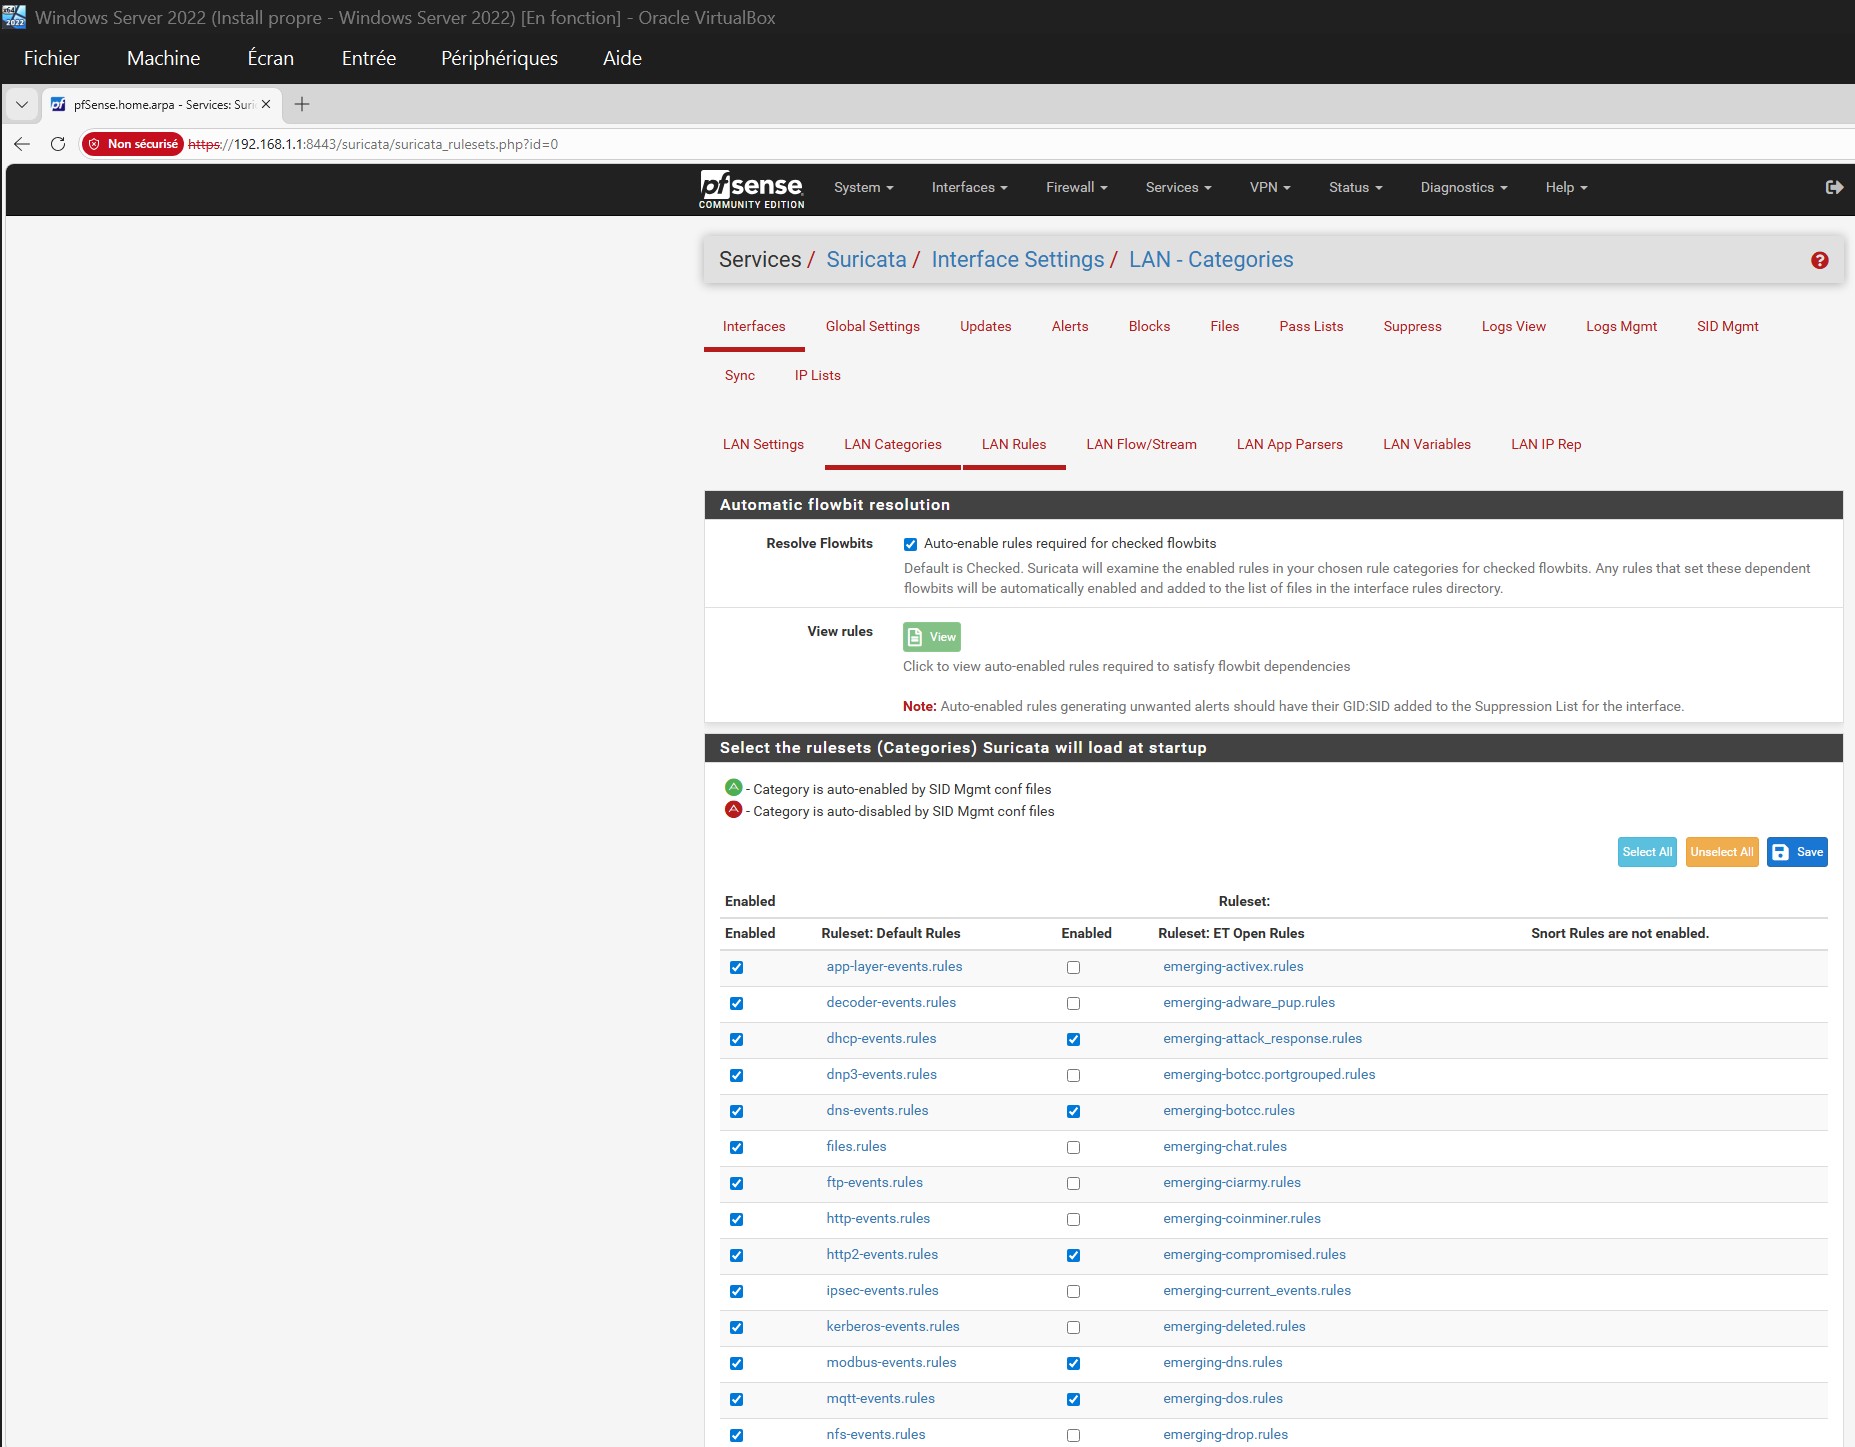Image resolution: width=1855 pixels, height=1447 pixels.
Task: Click Interface Settings breadcrumb link
Action: point(1018,260)
